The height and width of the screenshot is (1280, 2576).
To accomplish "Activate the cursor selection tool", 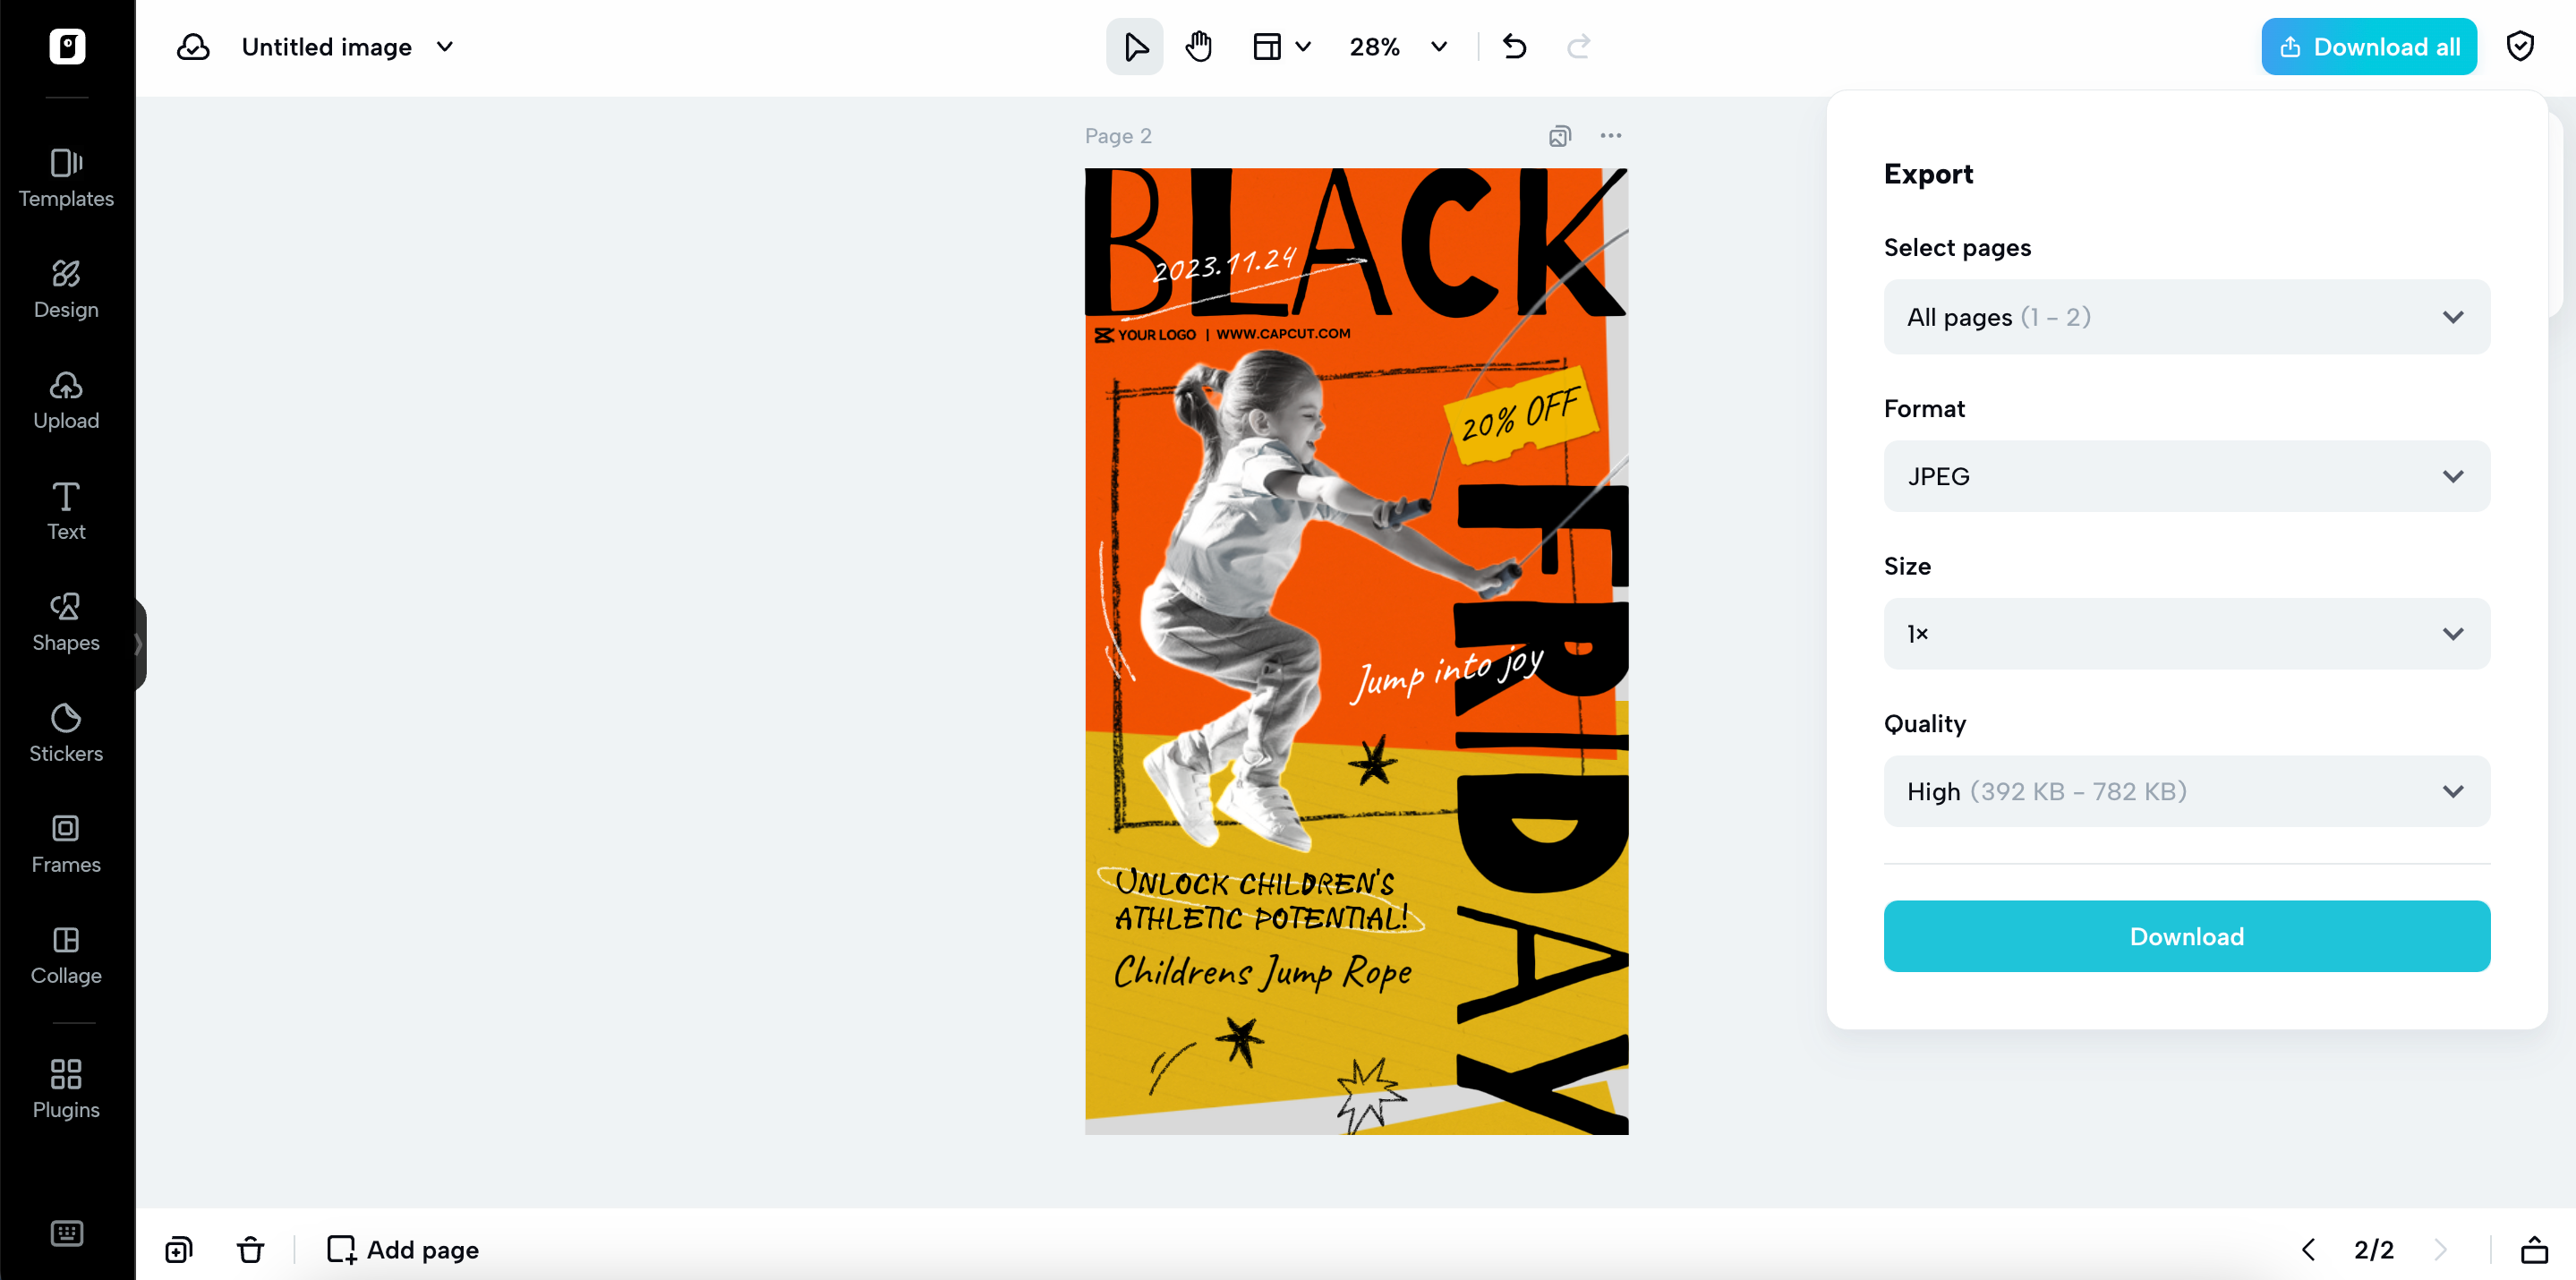I will click(x=1134, y=46).
